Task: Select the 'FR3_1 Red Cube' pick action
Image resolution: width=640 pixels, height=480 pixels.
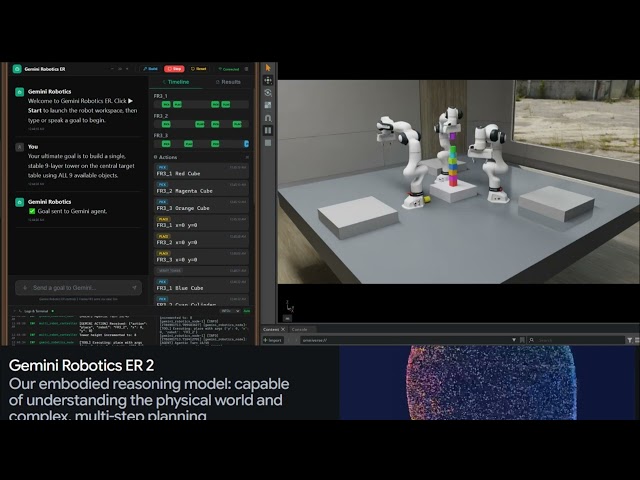Action: click(202, 171)
